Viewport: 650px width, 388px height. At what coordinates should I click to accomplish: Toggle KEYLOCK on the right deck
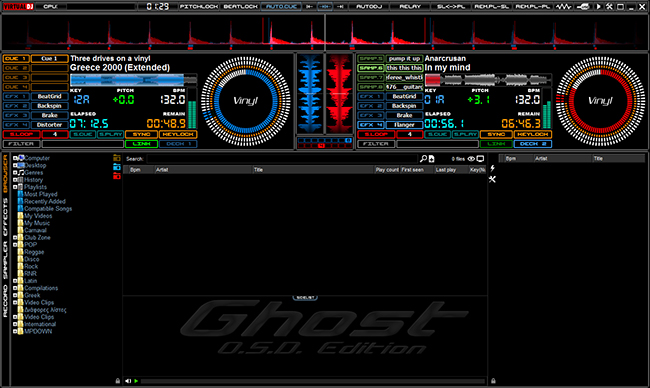[x=533, y=134]
